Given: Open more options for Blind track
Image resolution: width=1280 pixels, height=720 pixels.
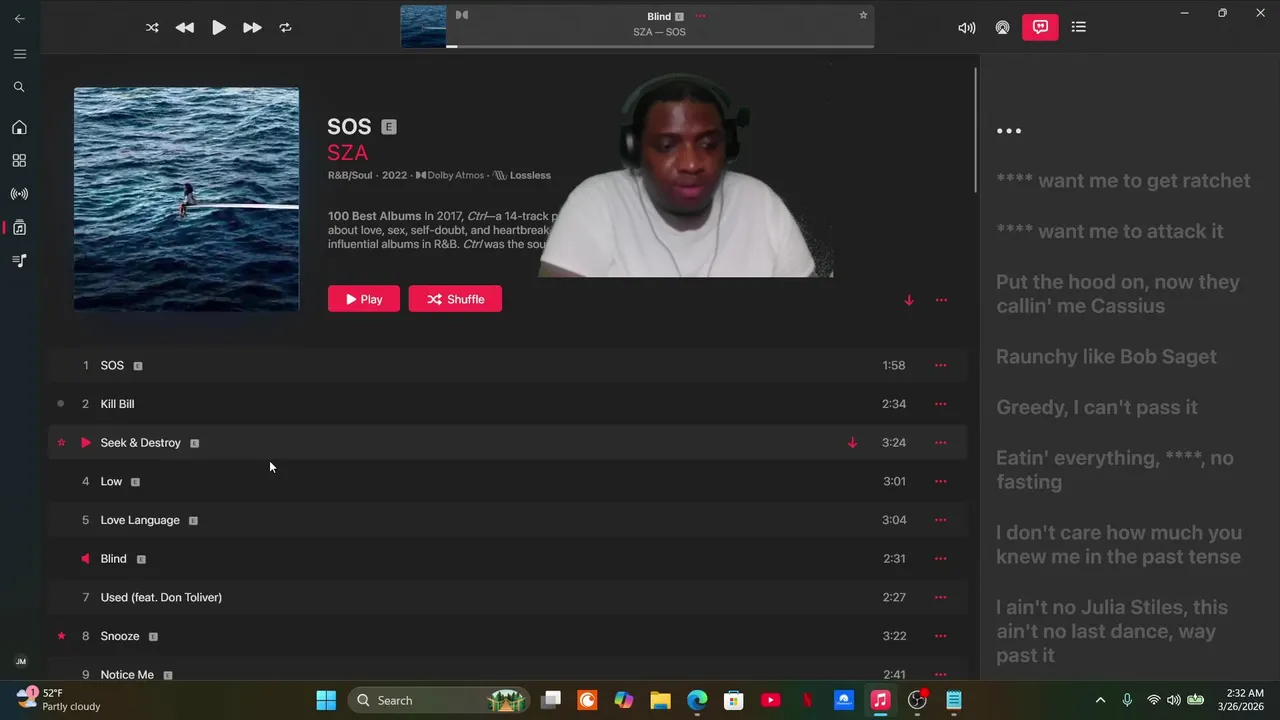Looking at the screenshot, I should 940,559.
